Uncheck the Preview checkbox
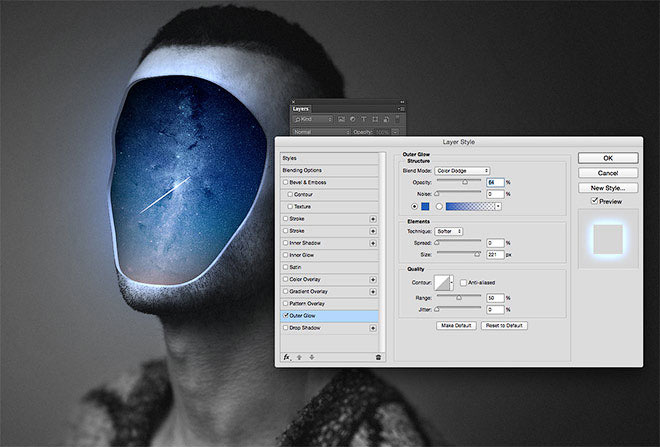660x447 pixels. click(x=594, y=201)
